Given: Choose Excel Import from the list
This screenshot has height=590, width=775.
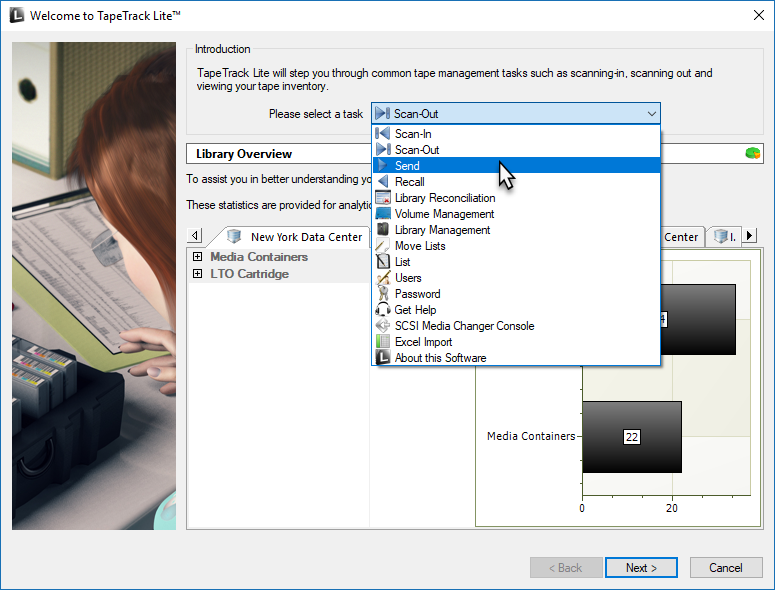Looking at the screenshot, I should tap(516, 341).
